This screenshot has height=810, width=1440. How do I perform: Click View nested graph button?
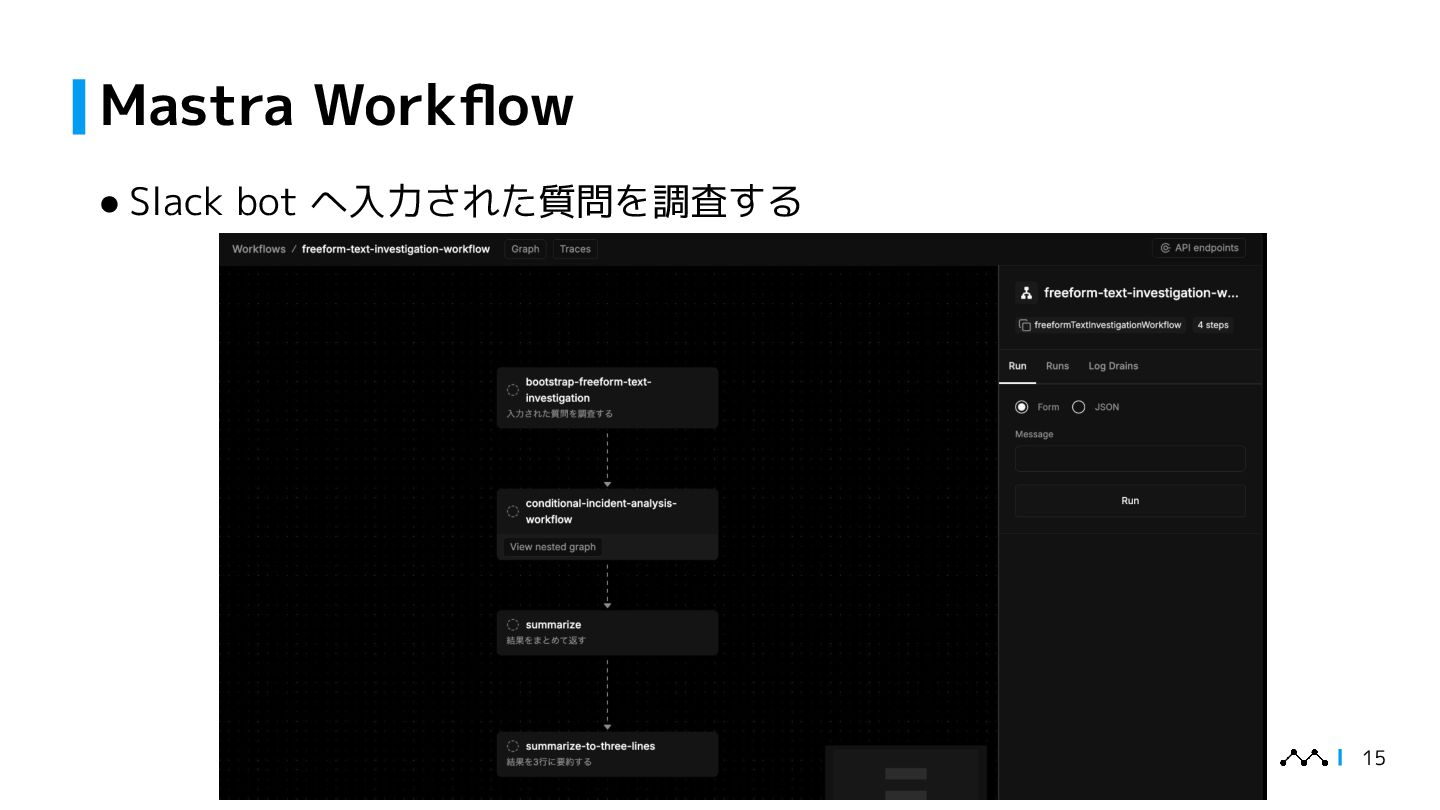click(553, 547)
